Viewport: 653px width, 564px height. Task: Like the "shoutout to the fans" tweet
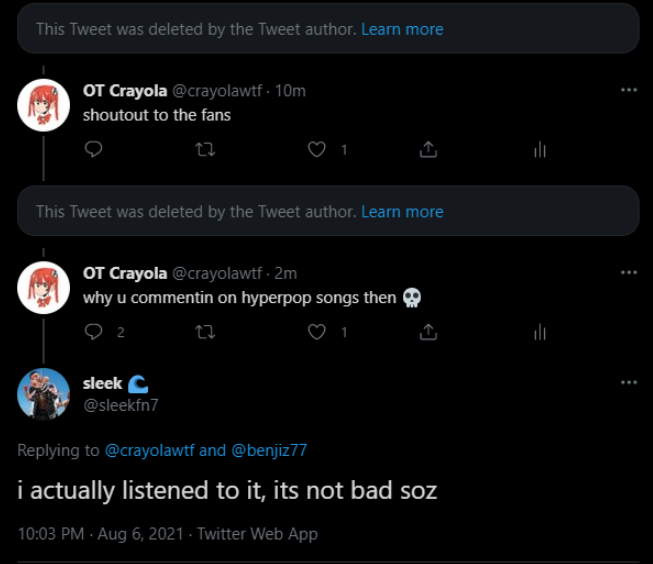(317, 149)
